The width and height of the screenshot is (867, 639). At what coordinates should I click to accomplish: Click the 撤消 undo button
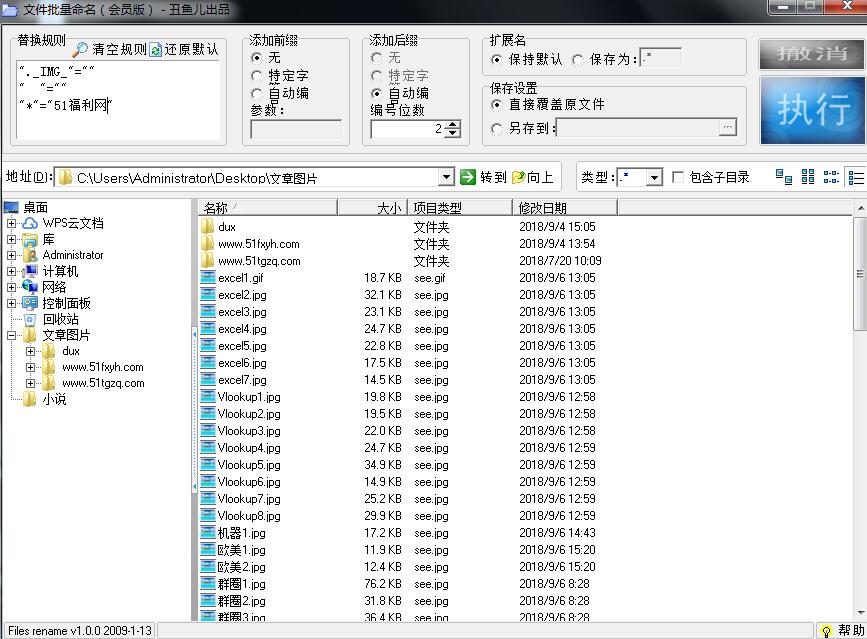[x=813, y=55]
